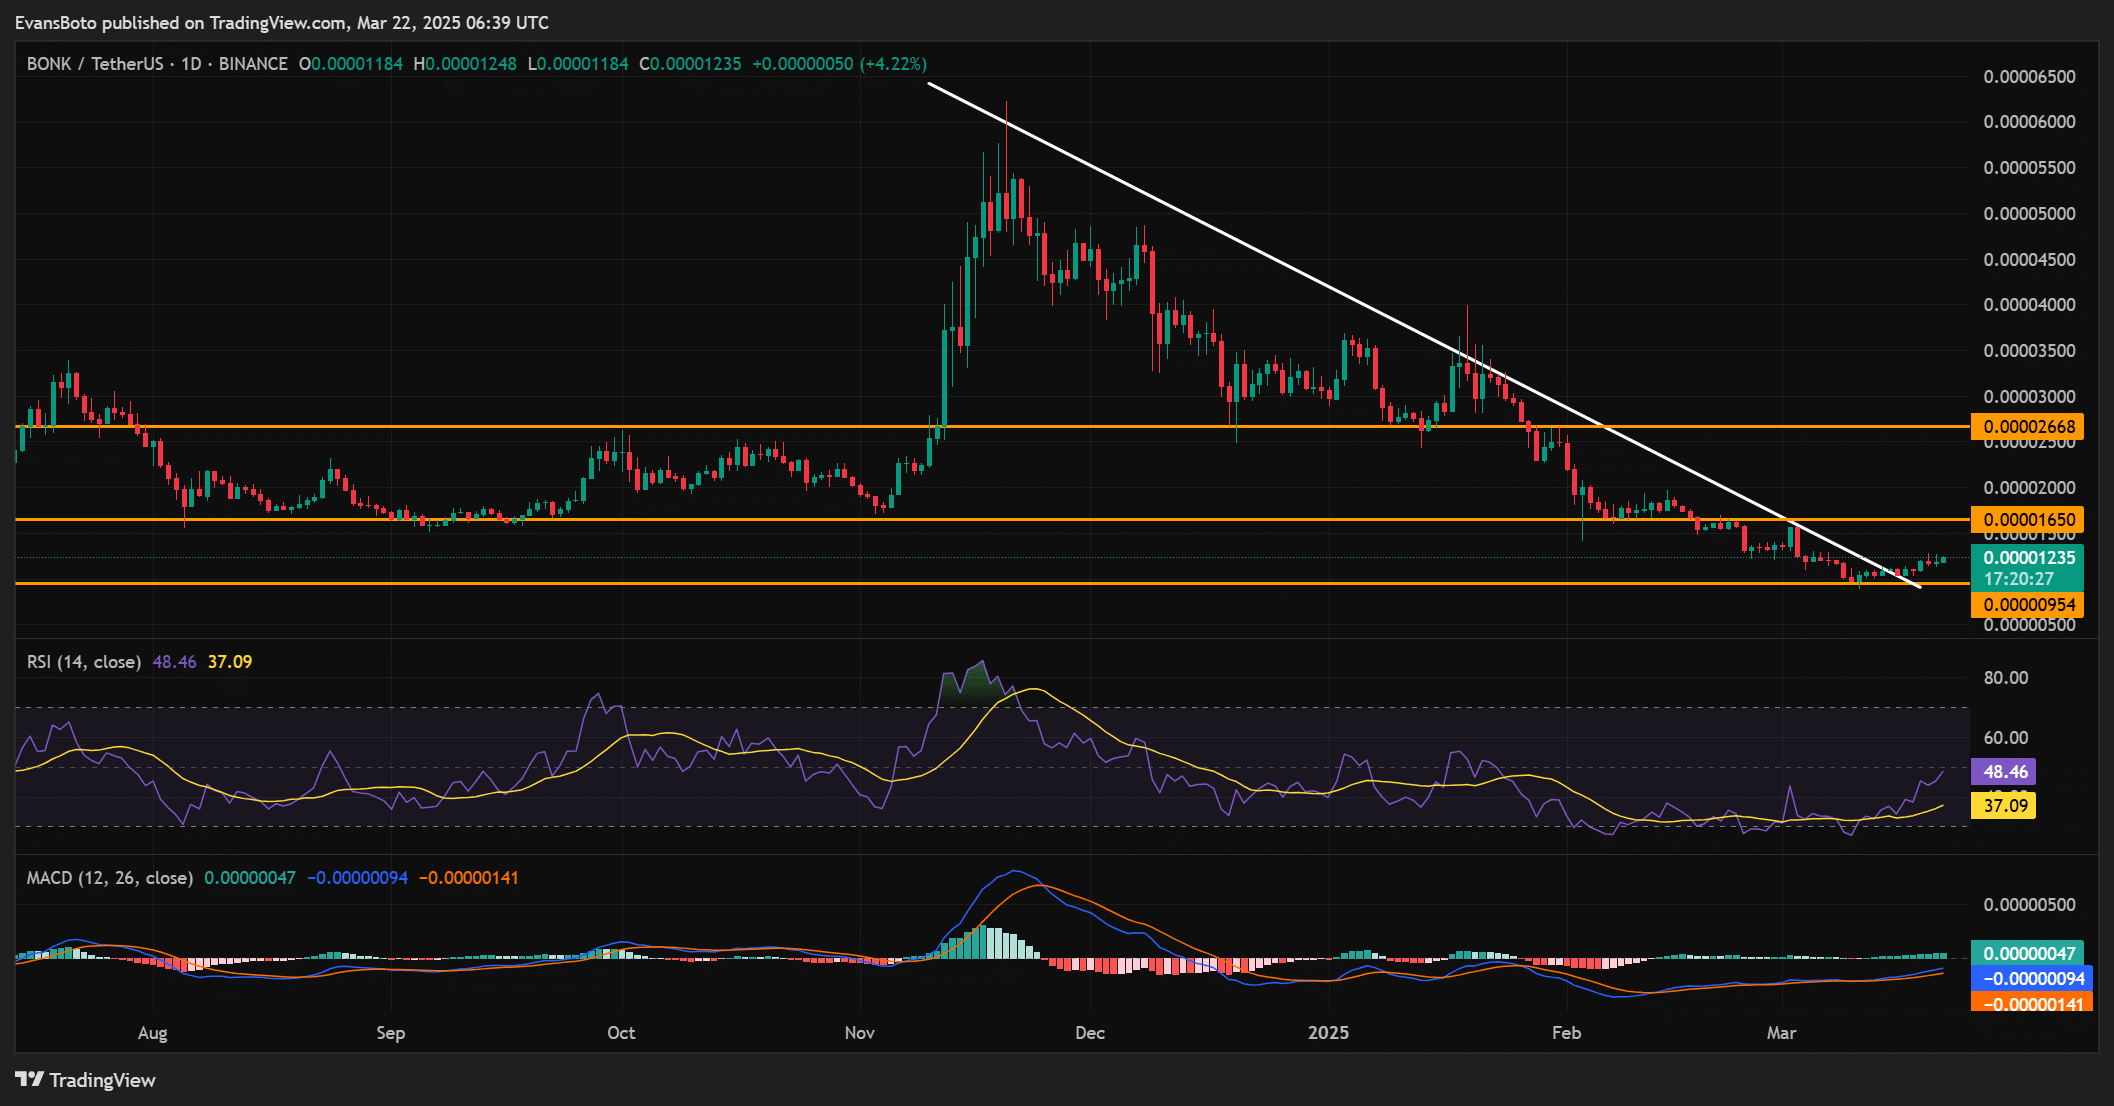Image resolution: width=2114 pixels, height=1106 pixels.
Task: Click the 0.00006500 price axis label
Action: (2030, 77)
